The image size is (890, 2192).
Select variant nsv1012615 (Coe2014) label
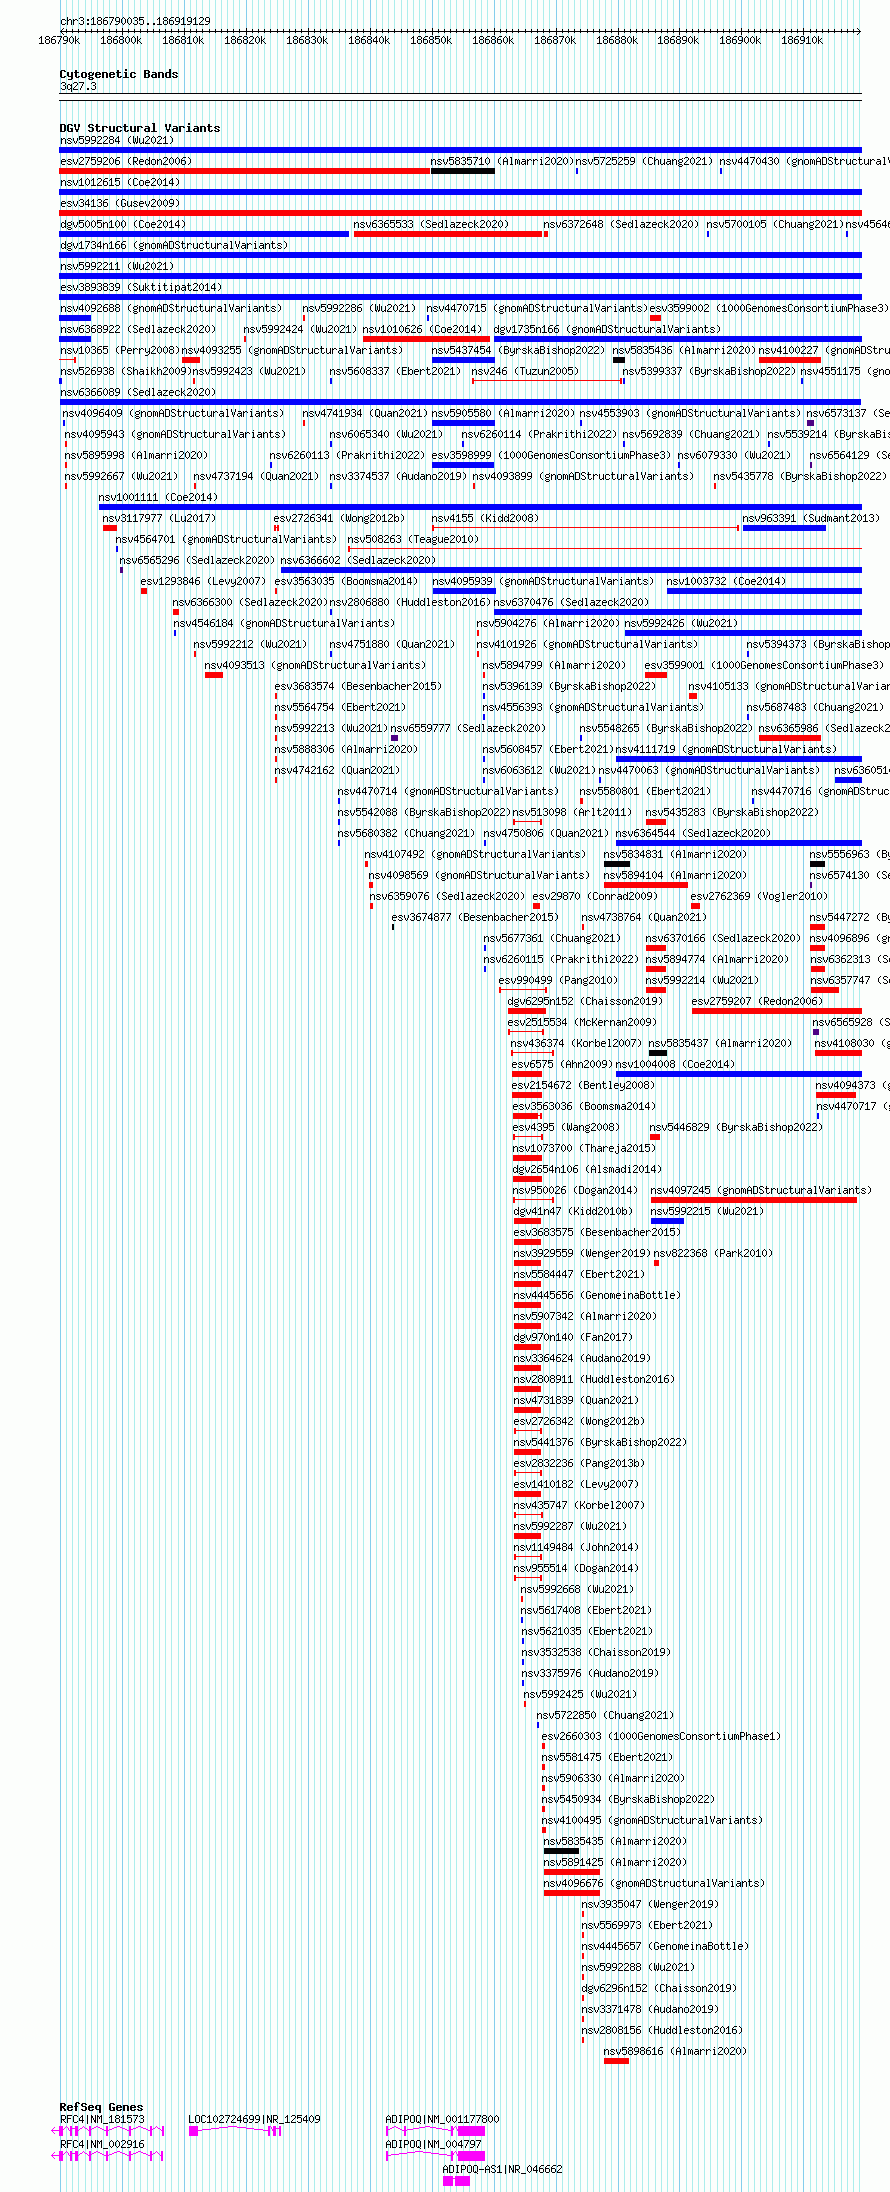pyautogui.click(x=120, y=182)
